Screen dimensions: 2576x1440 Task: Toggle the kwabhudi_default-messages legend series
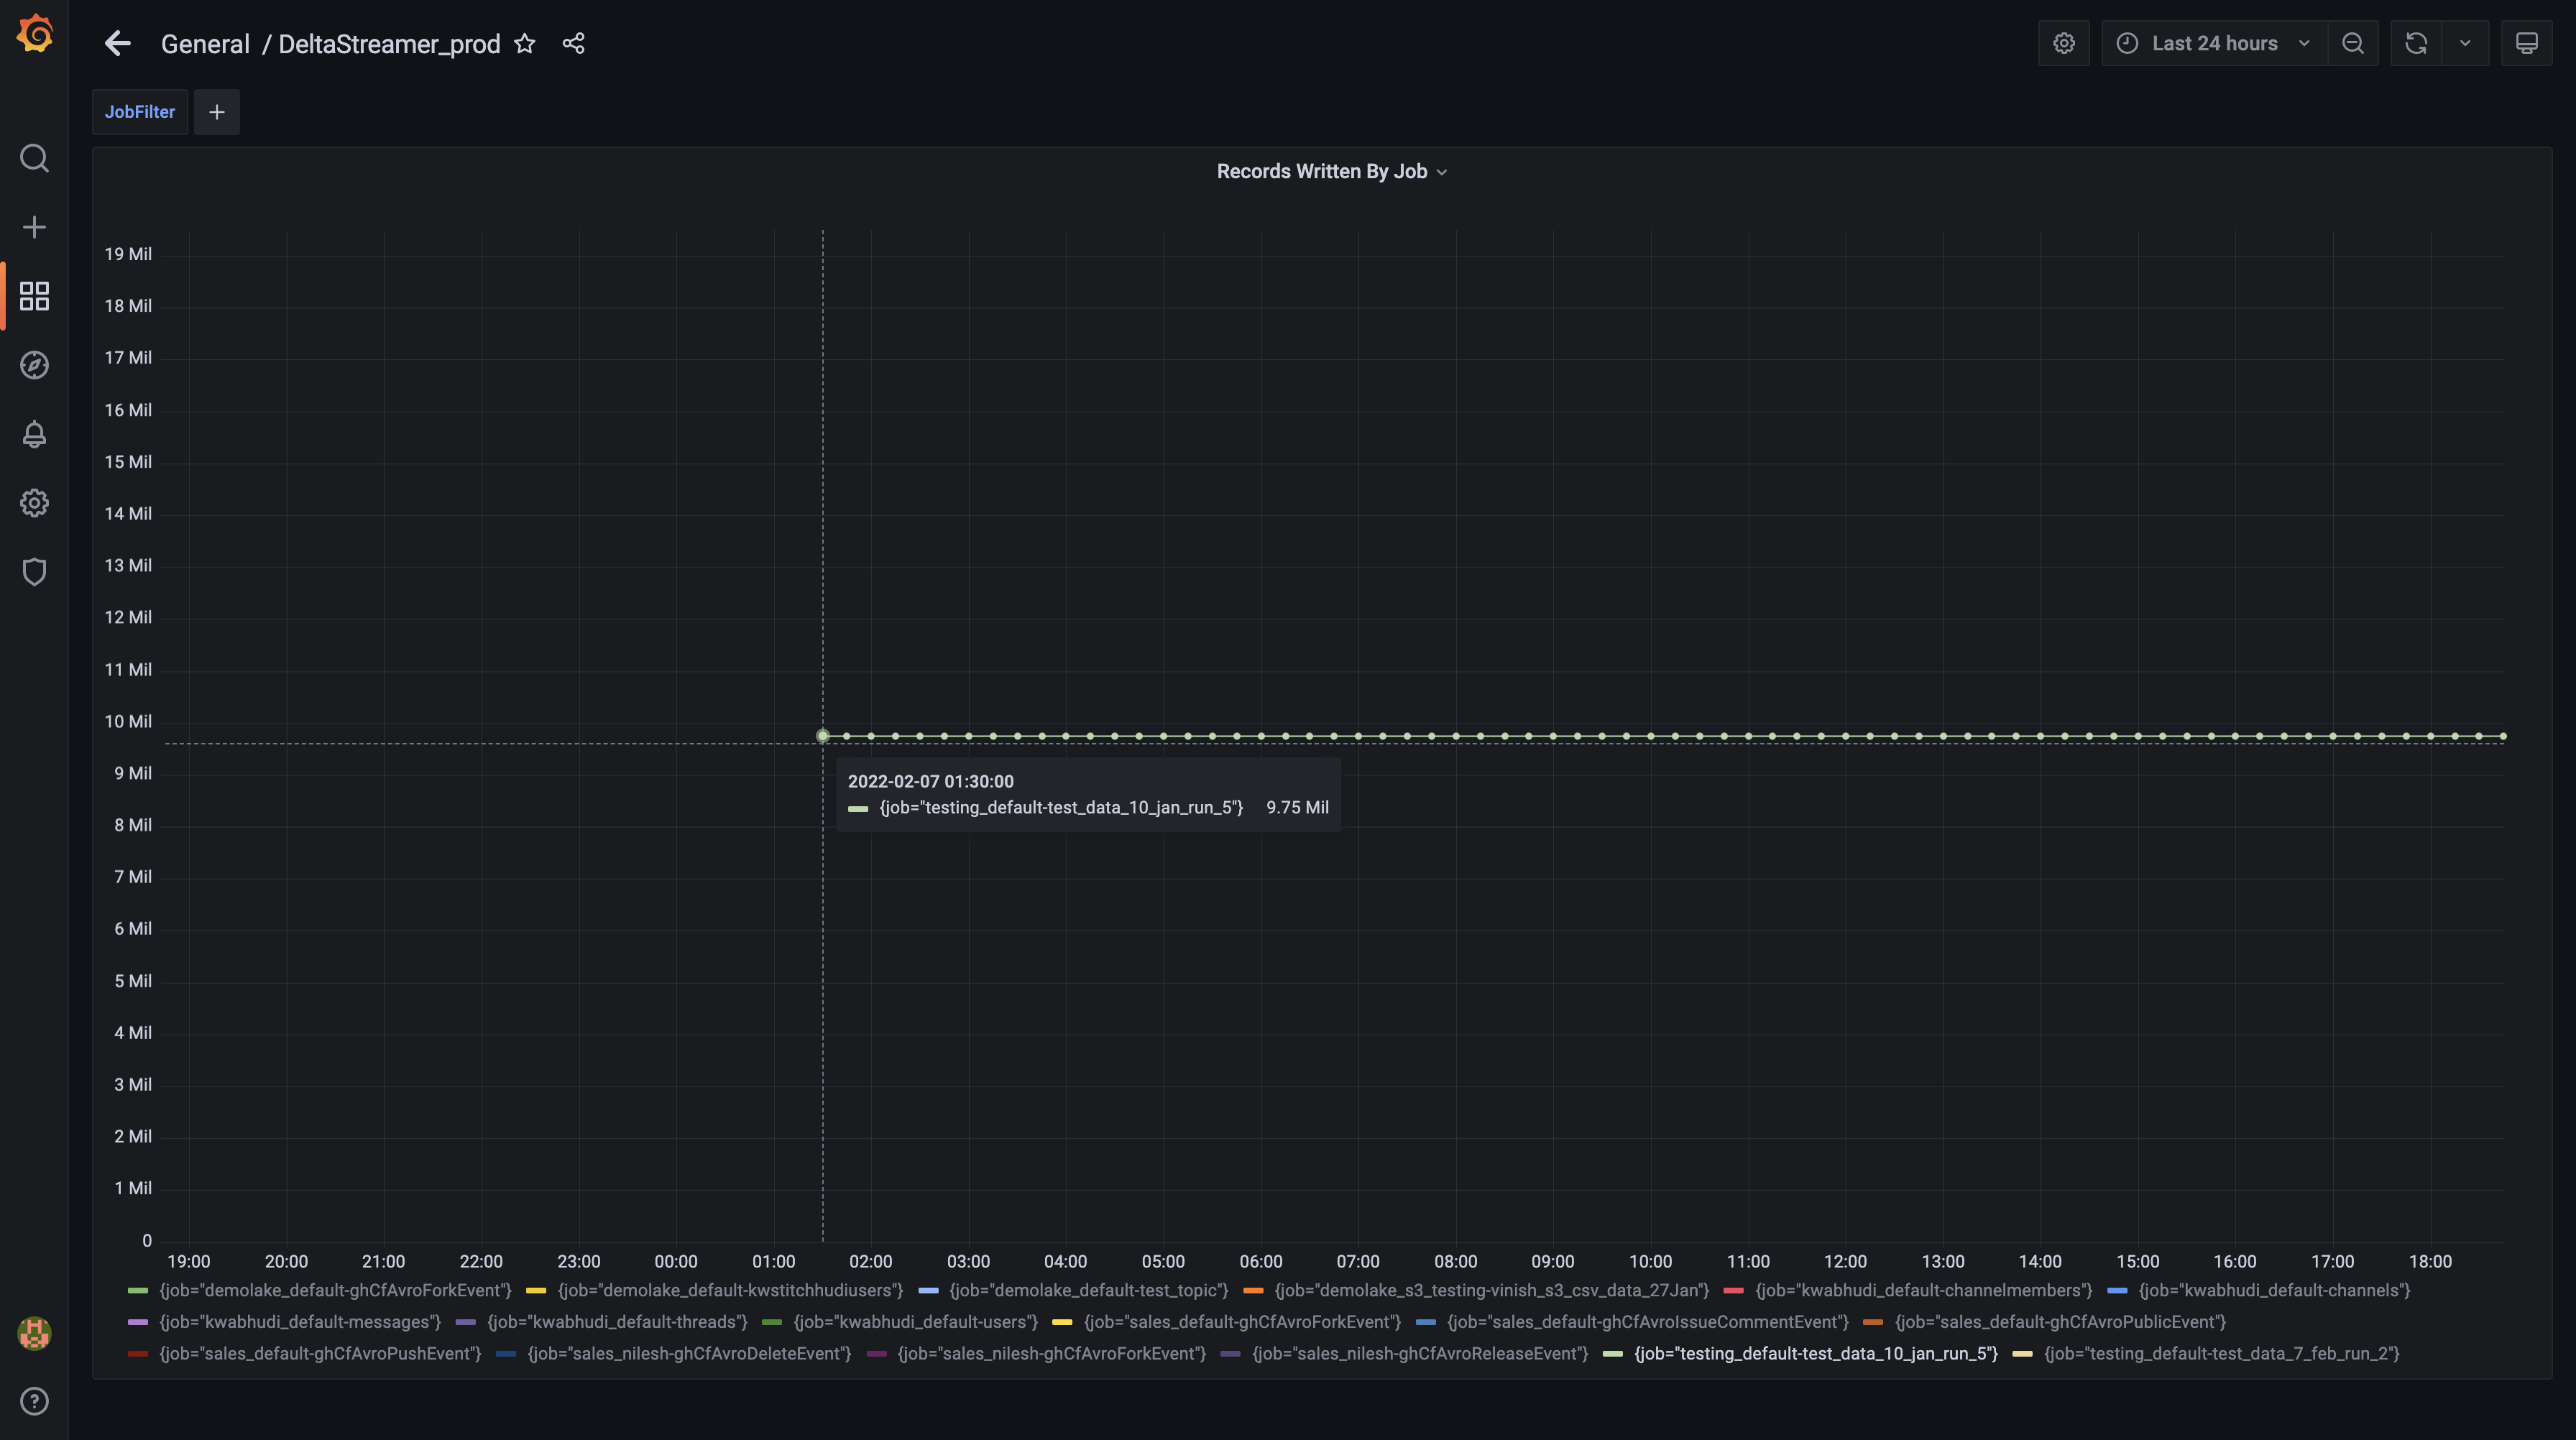click(x=299, y=1321)
